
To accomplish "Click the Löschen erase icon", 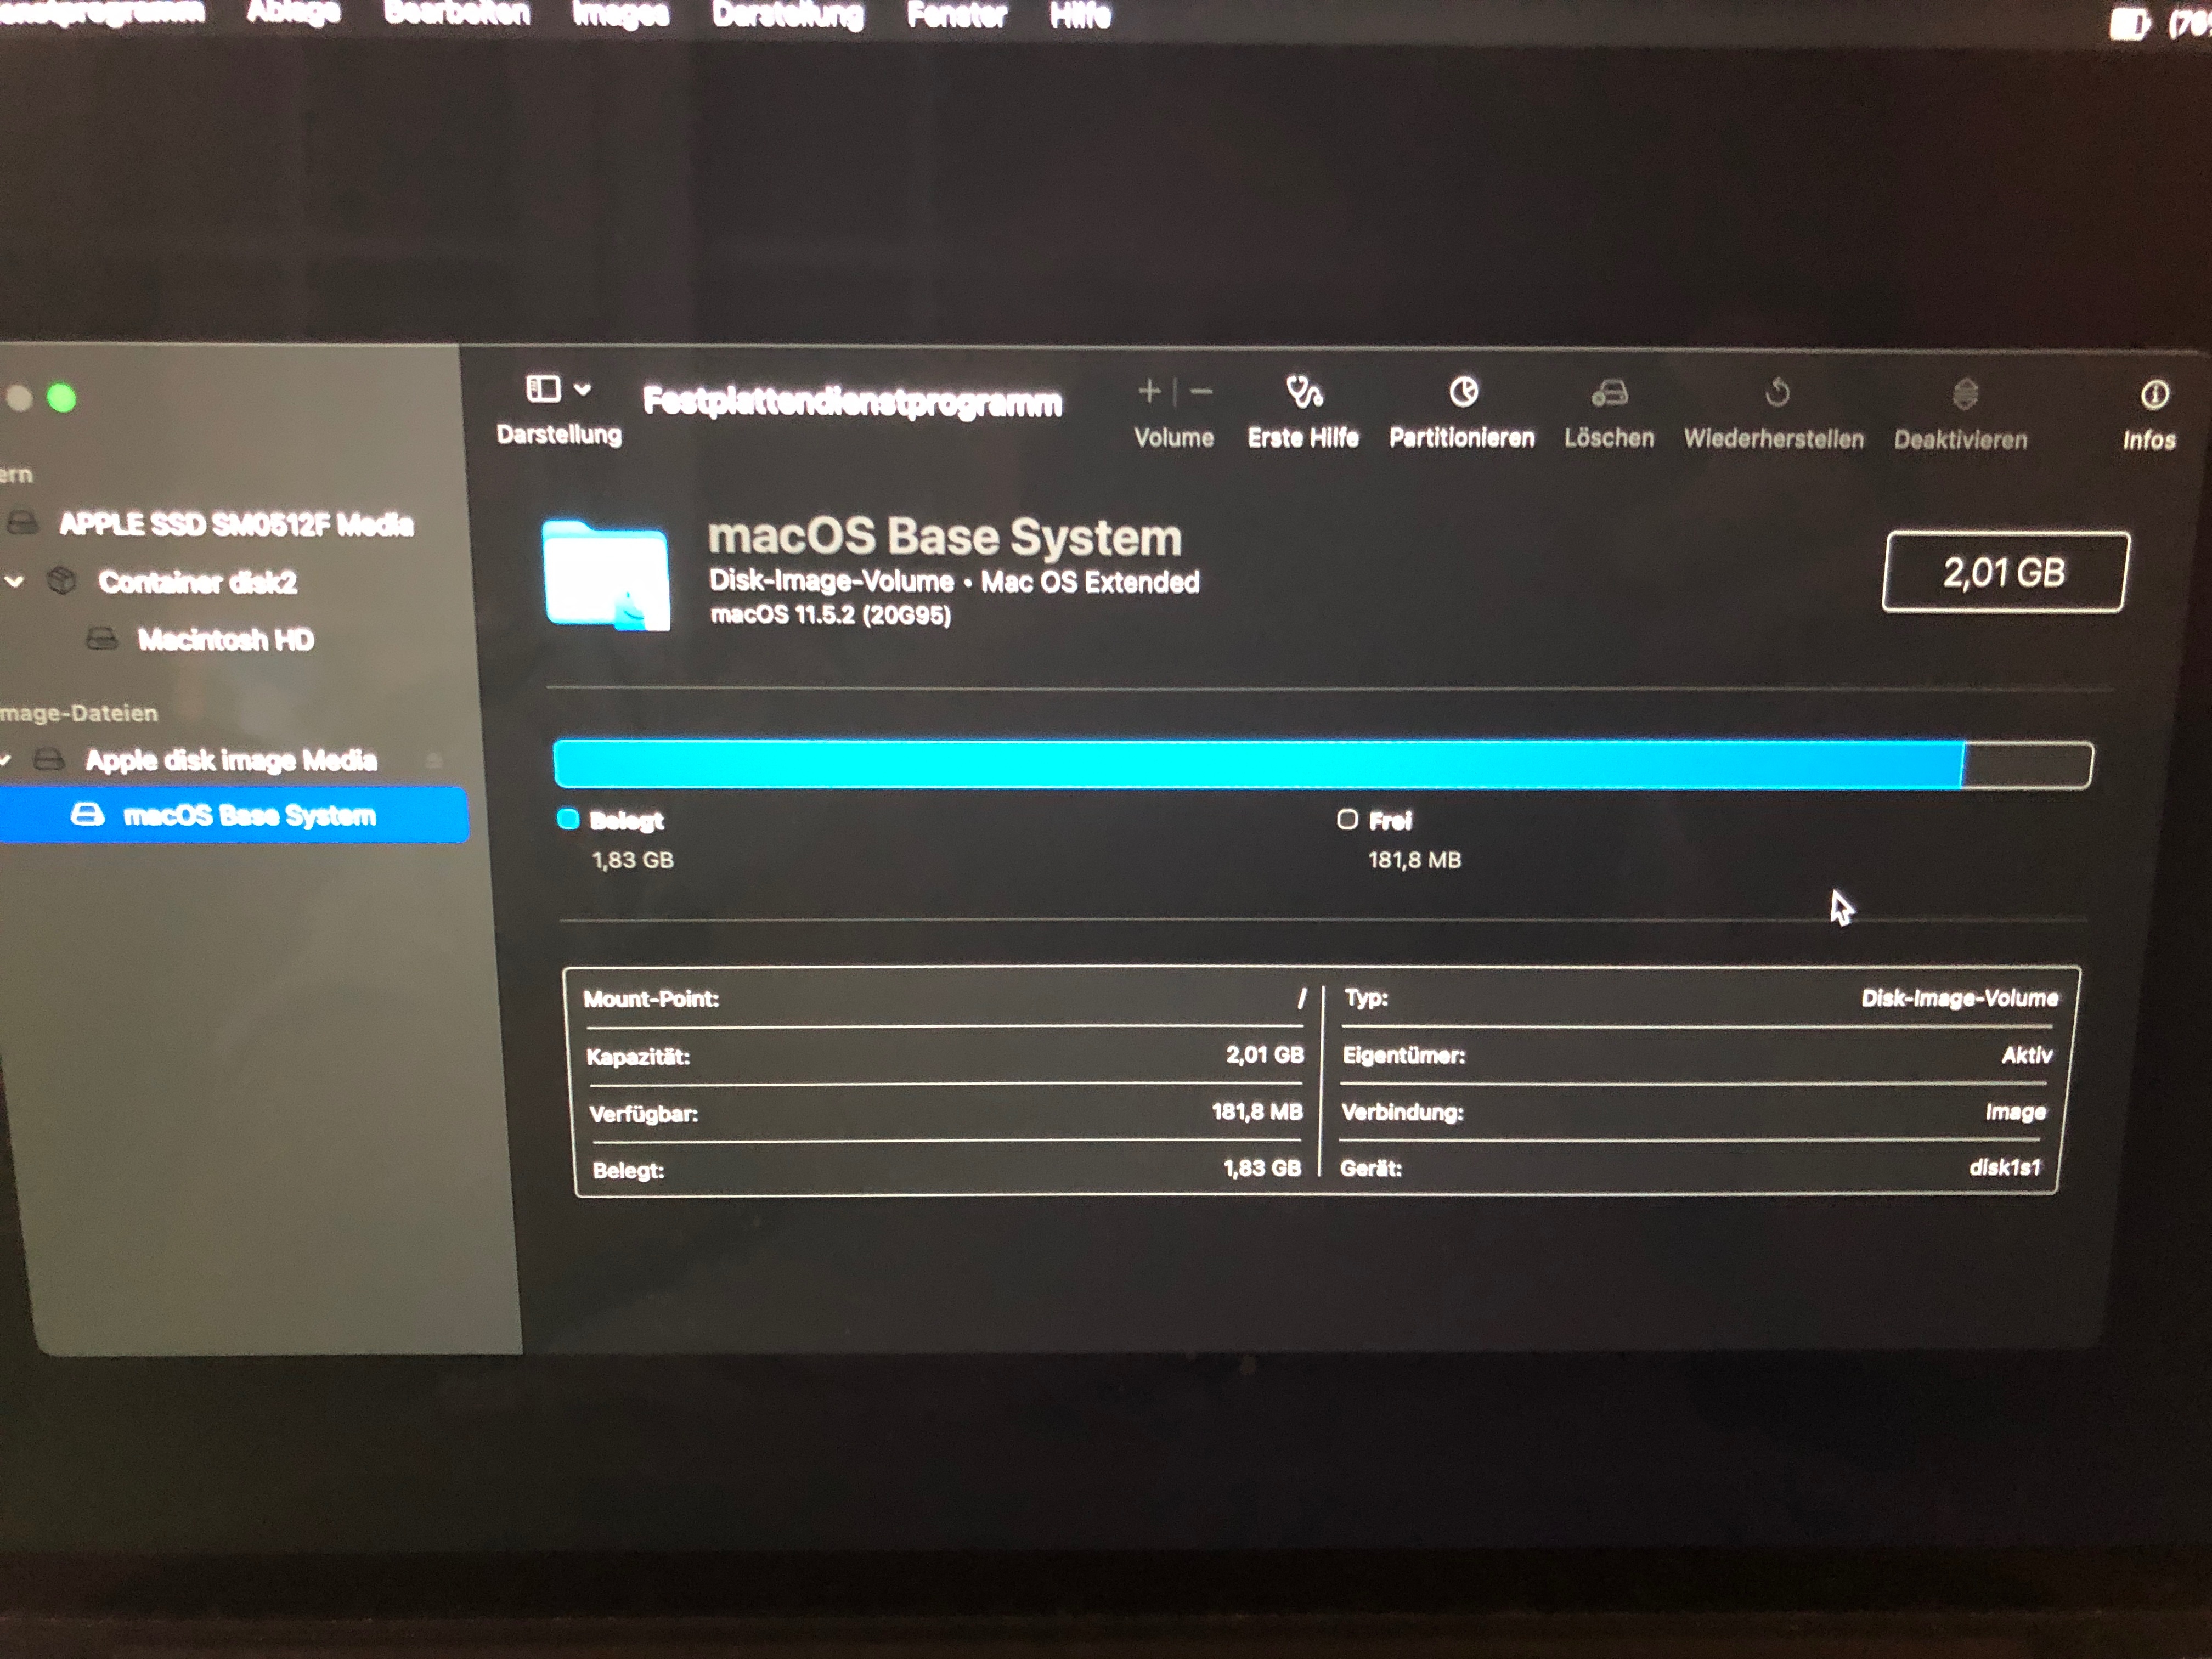I will point(1609,394).
